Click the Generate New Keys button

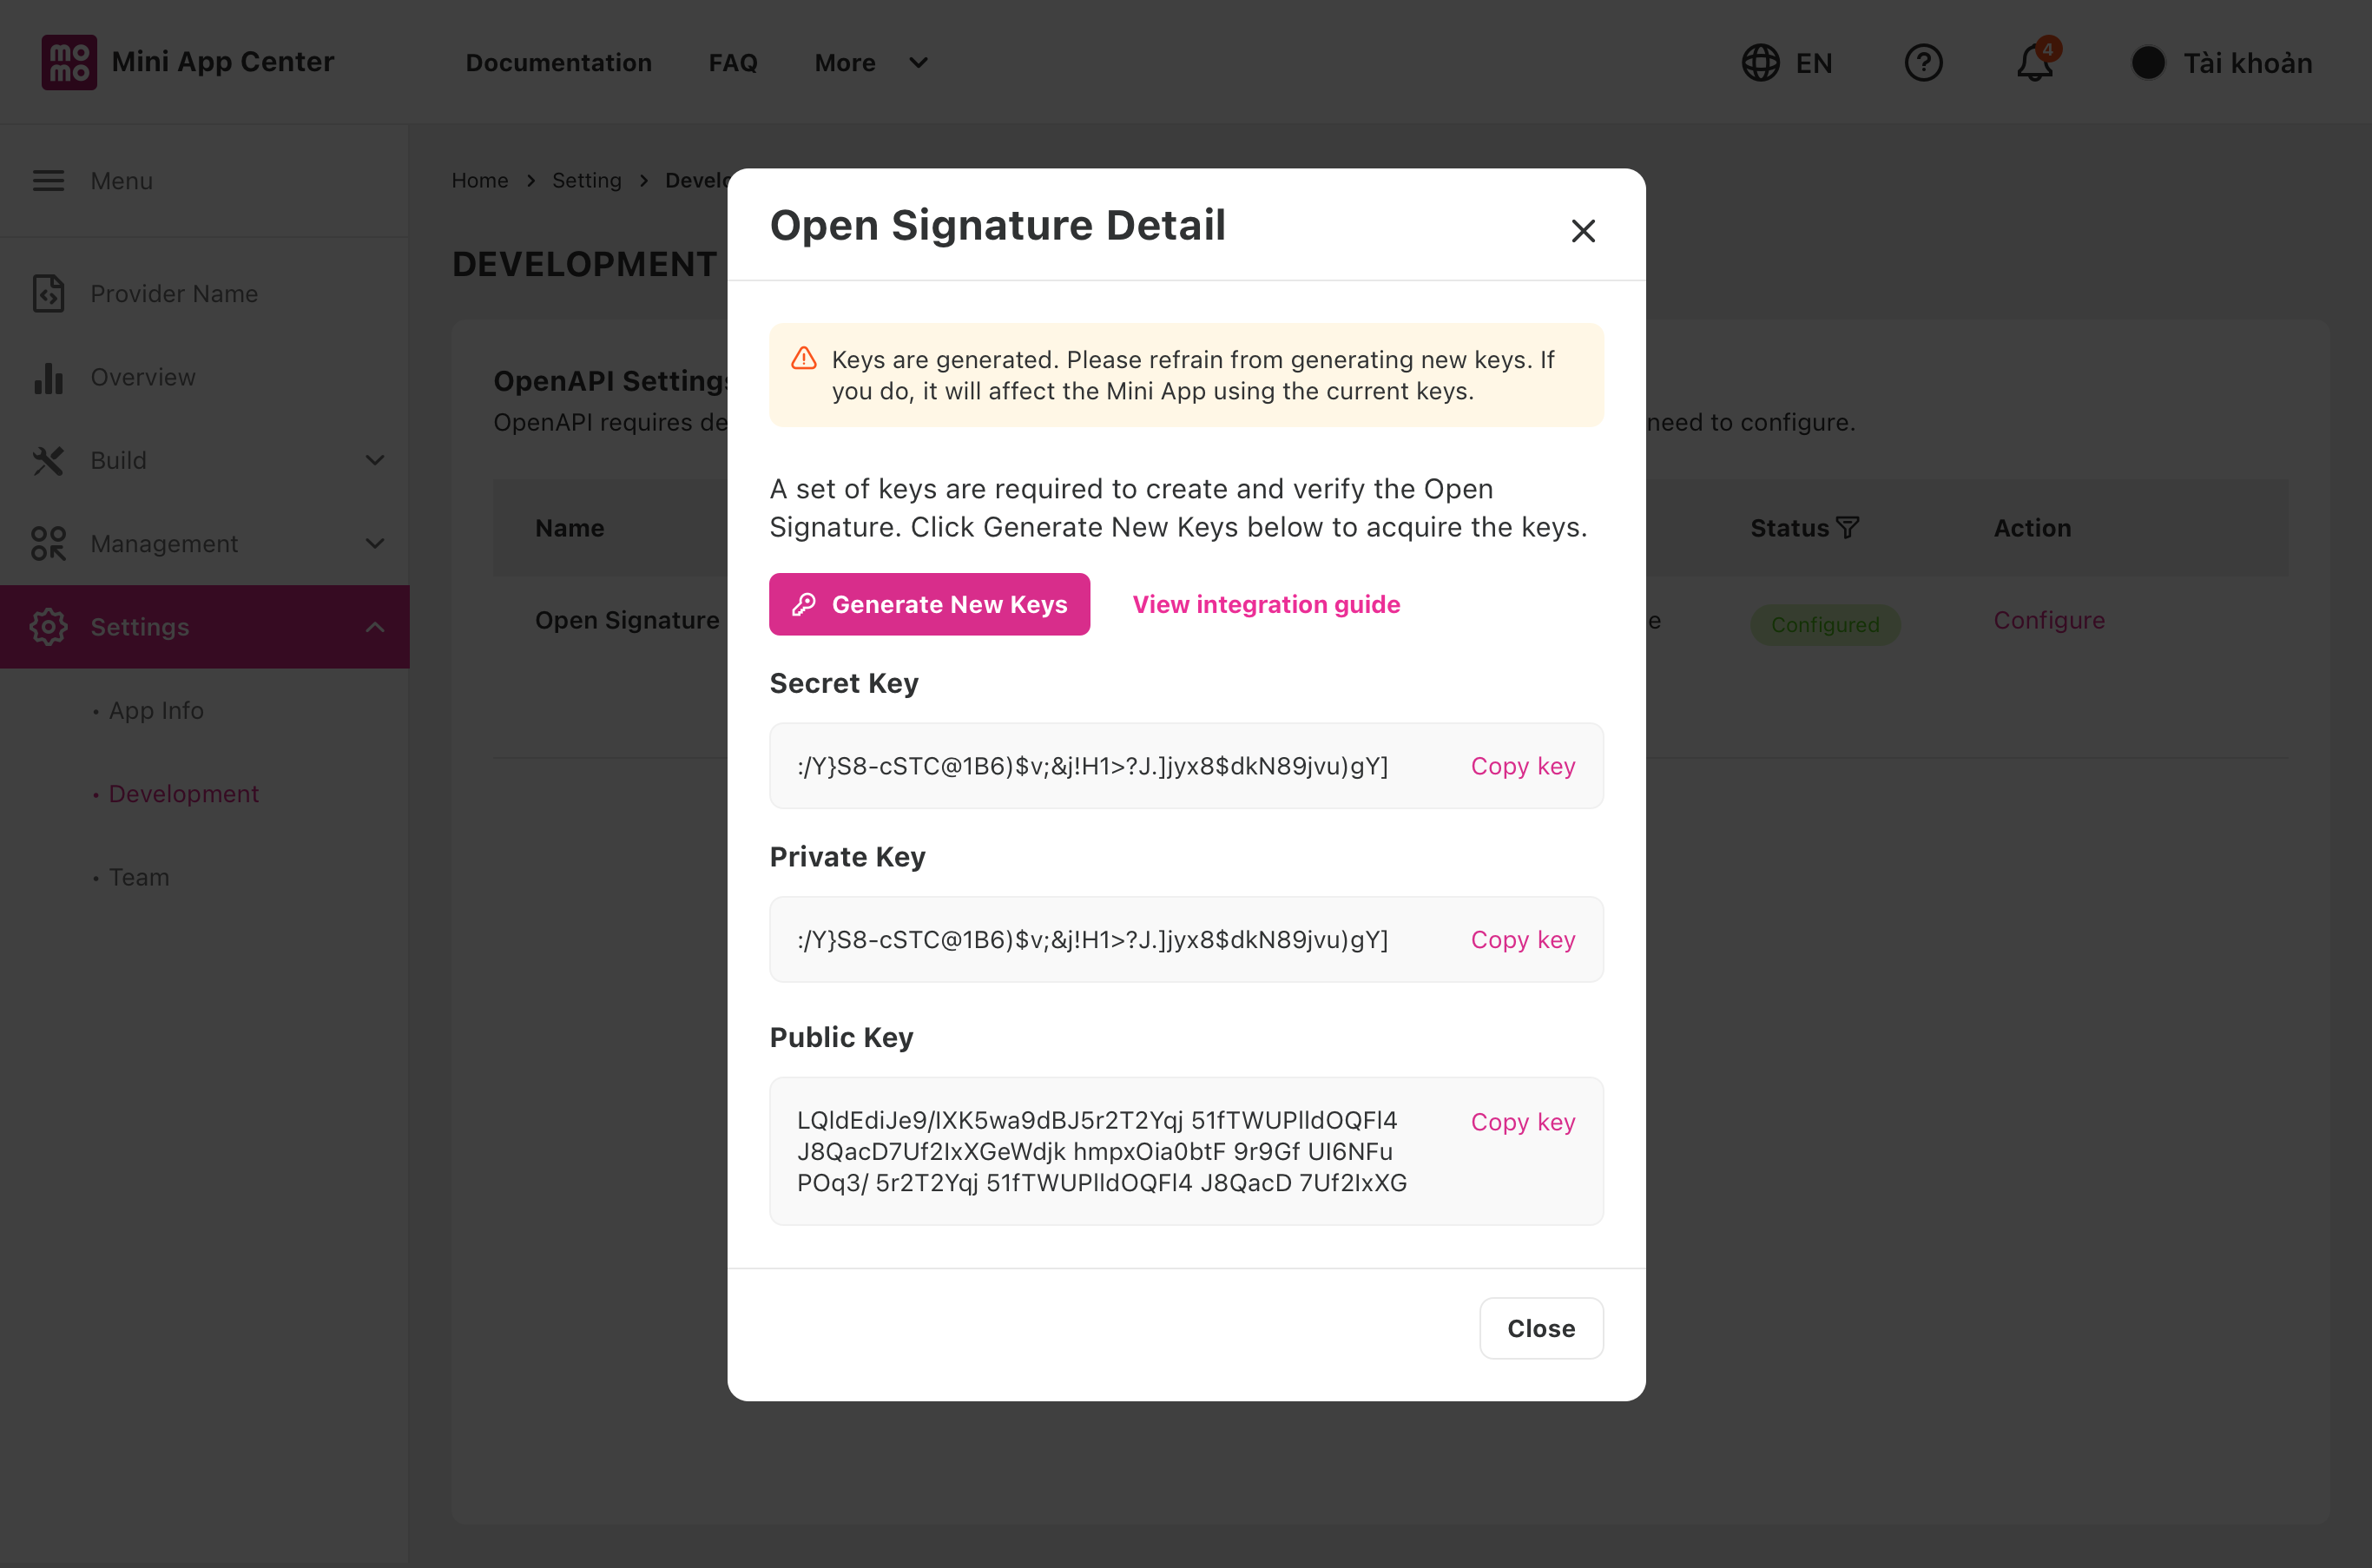click(x=929, y=604)
